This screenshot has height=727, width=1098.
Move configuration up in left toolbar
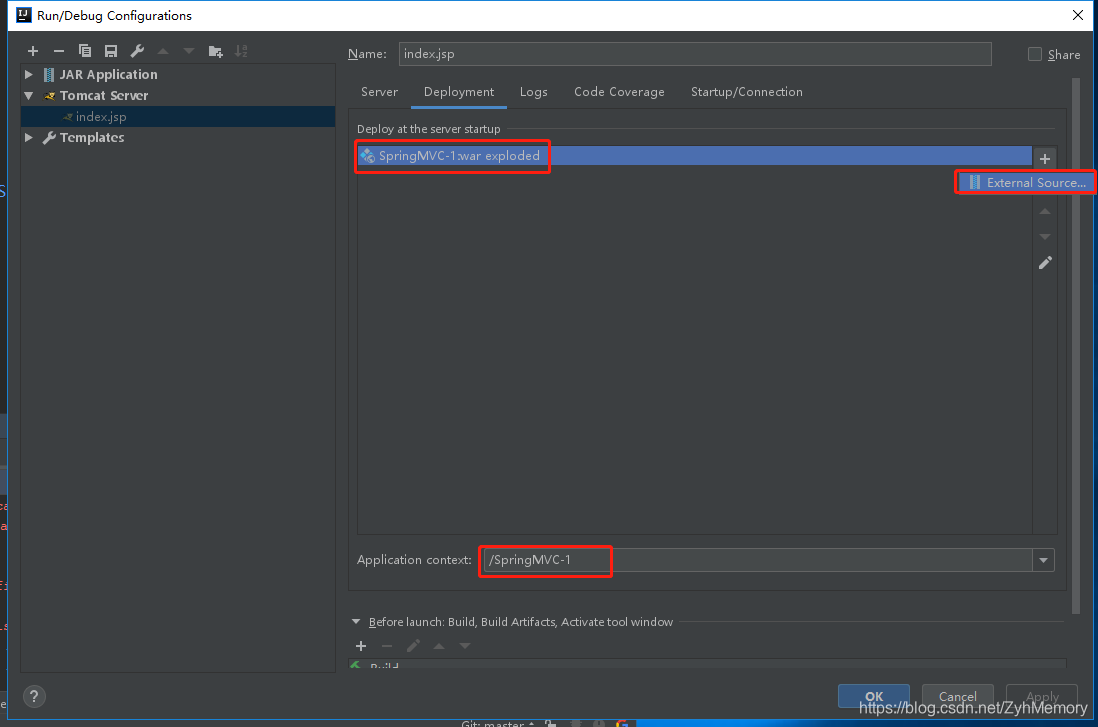[x=163, y=51]
